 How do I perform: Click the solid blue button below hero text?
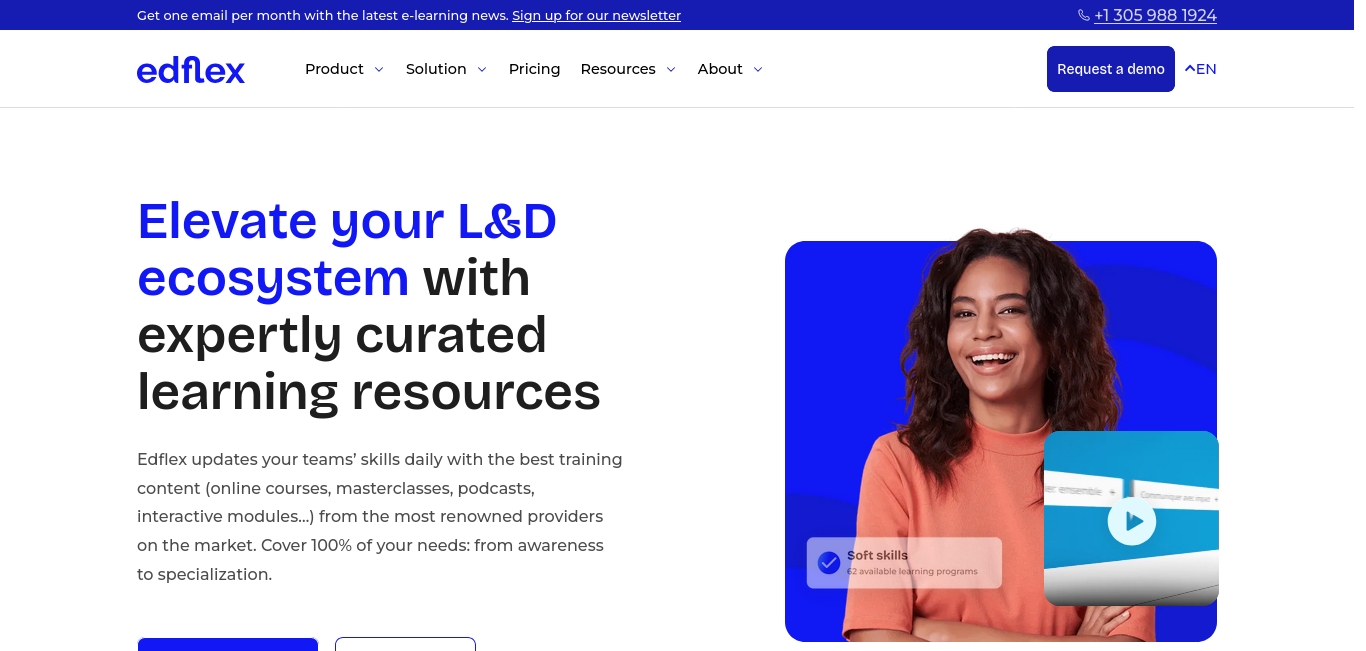(228, 644)
